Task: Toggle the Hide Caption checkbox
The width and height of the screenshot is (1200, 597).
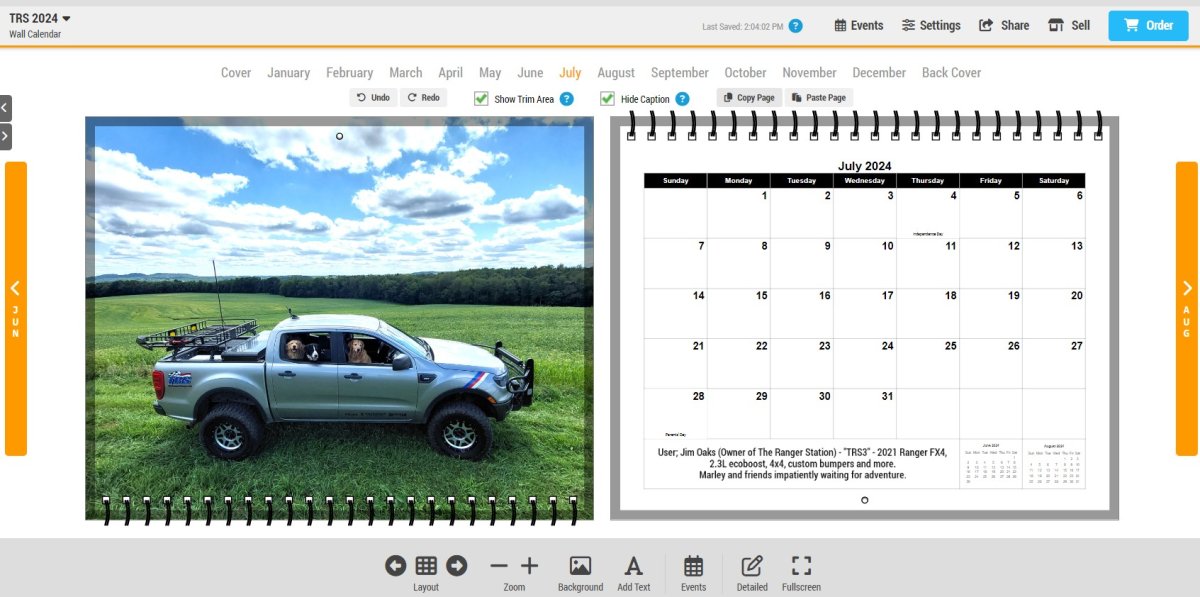Action: [x=607, y=99]
